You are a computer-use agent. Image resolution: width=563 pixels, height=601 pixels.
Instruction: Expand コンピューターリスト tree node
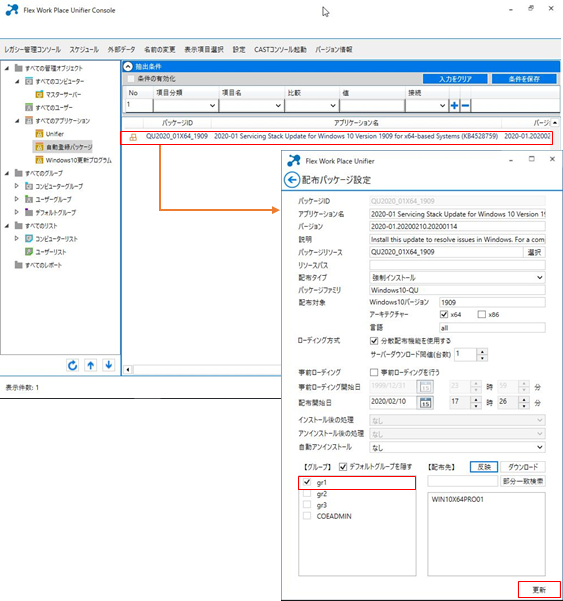click(x=16, y=238)
